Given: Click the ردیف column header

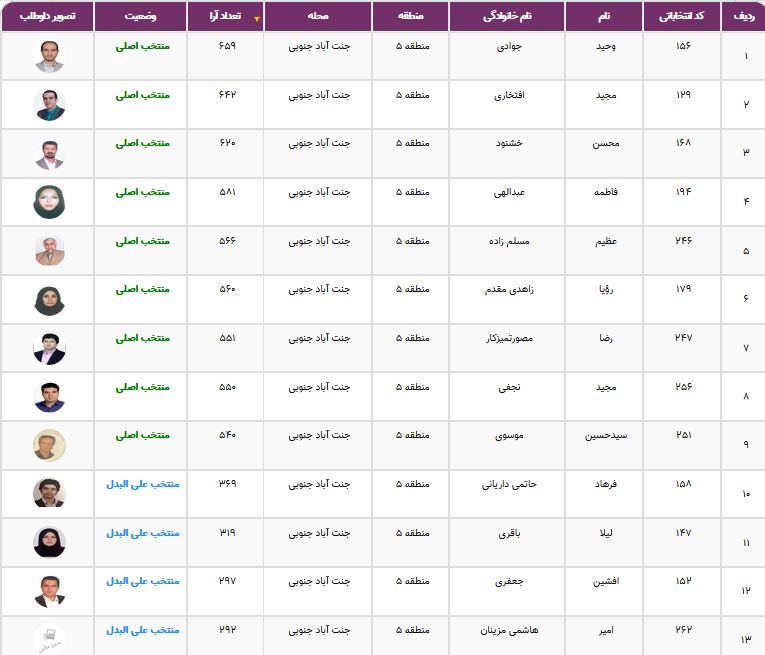Looking at the screenshot, I should point(744,16).
